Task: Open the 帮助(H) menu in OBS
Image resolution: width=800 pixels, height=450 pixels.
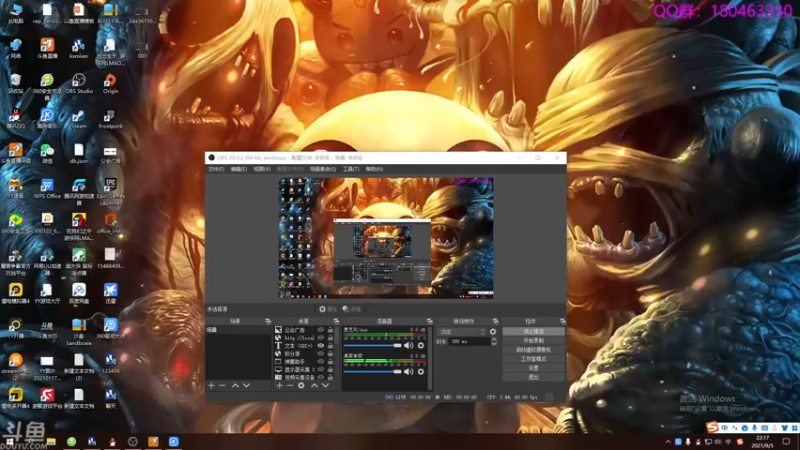Action: click(374, 169)
